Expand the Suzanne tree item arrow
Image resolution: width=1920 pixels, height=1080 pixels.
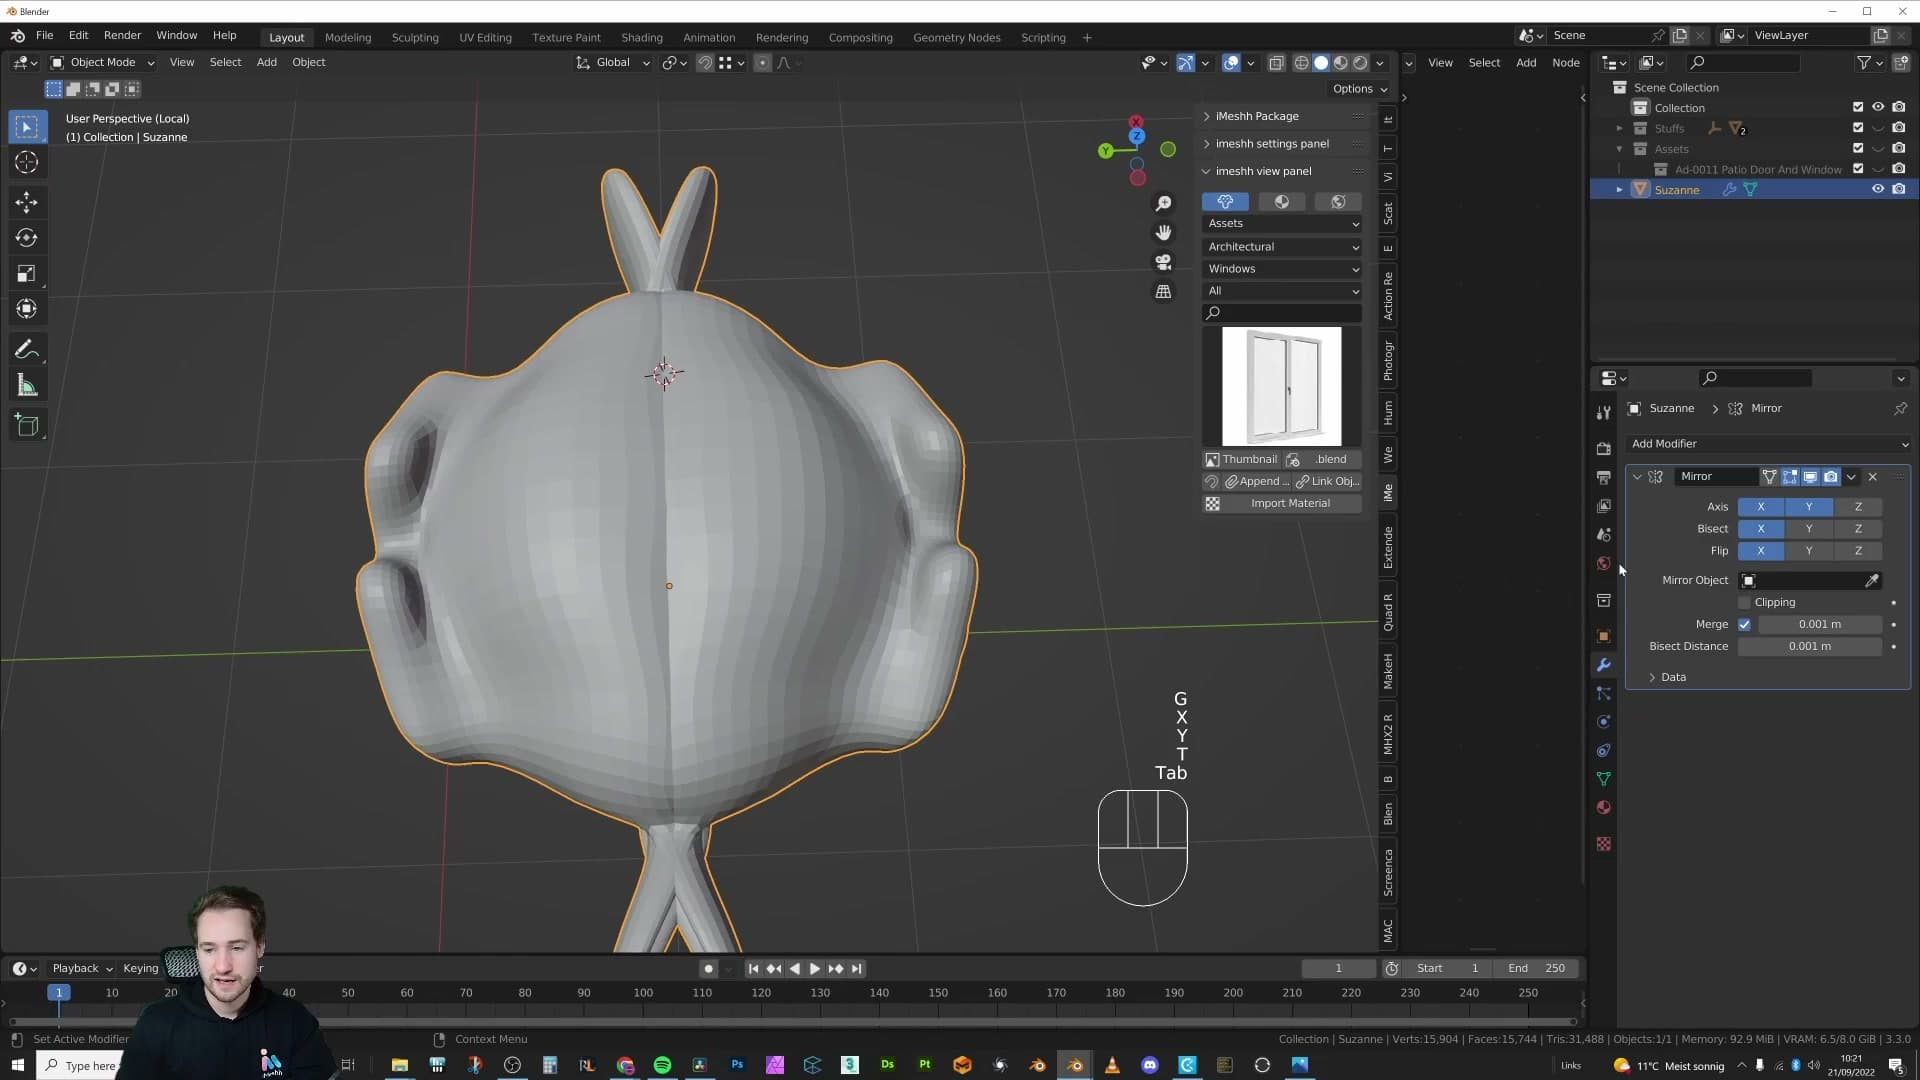pyautogui.click(x=1619, y=190)
